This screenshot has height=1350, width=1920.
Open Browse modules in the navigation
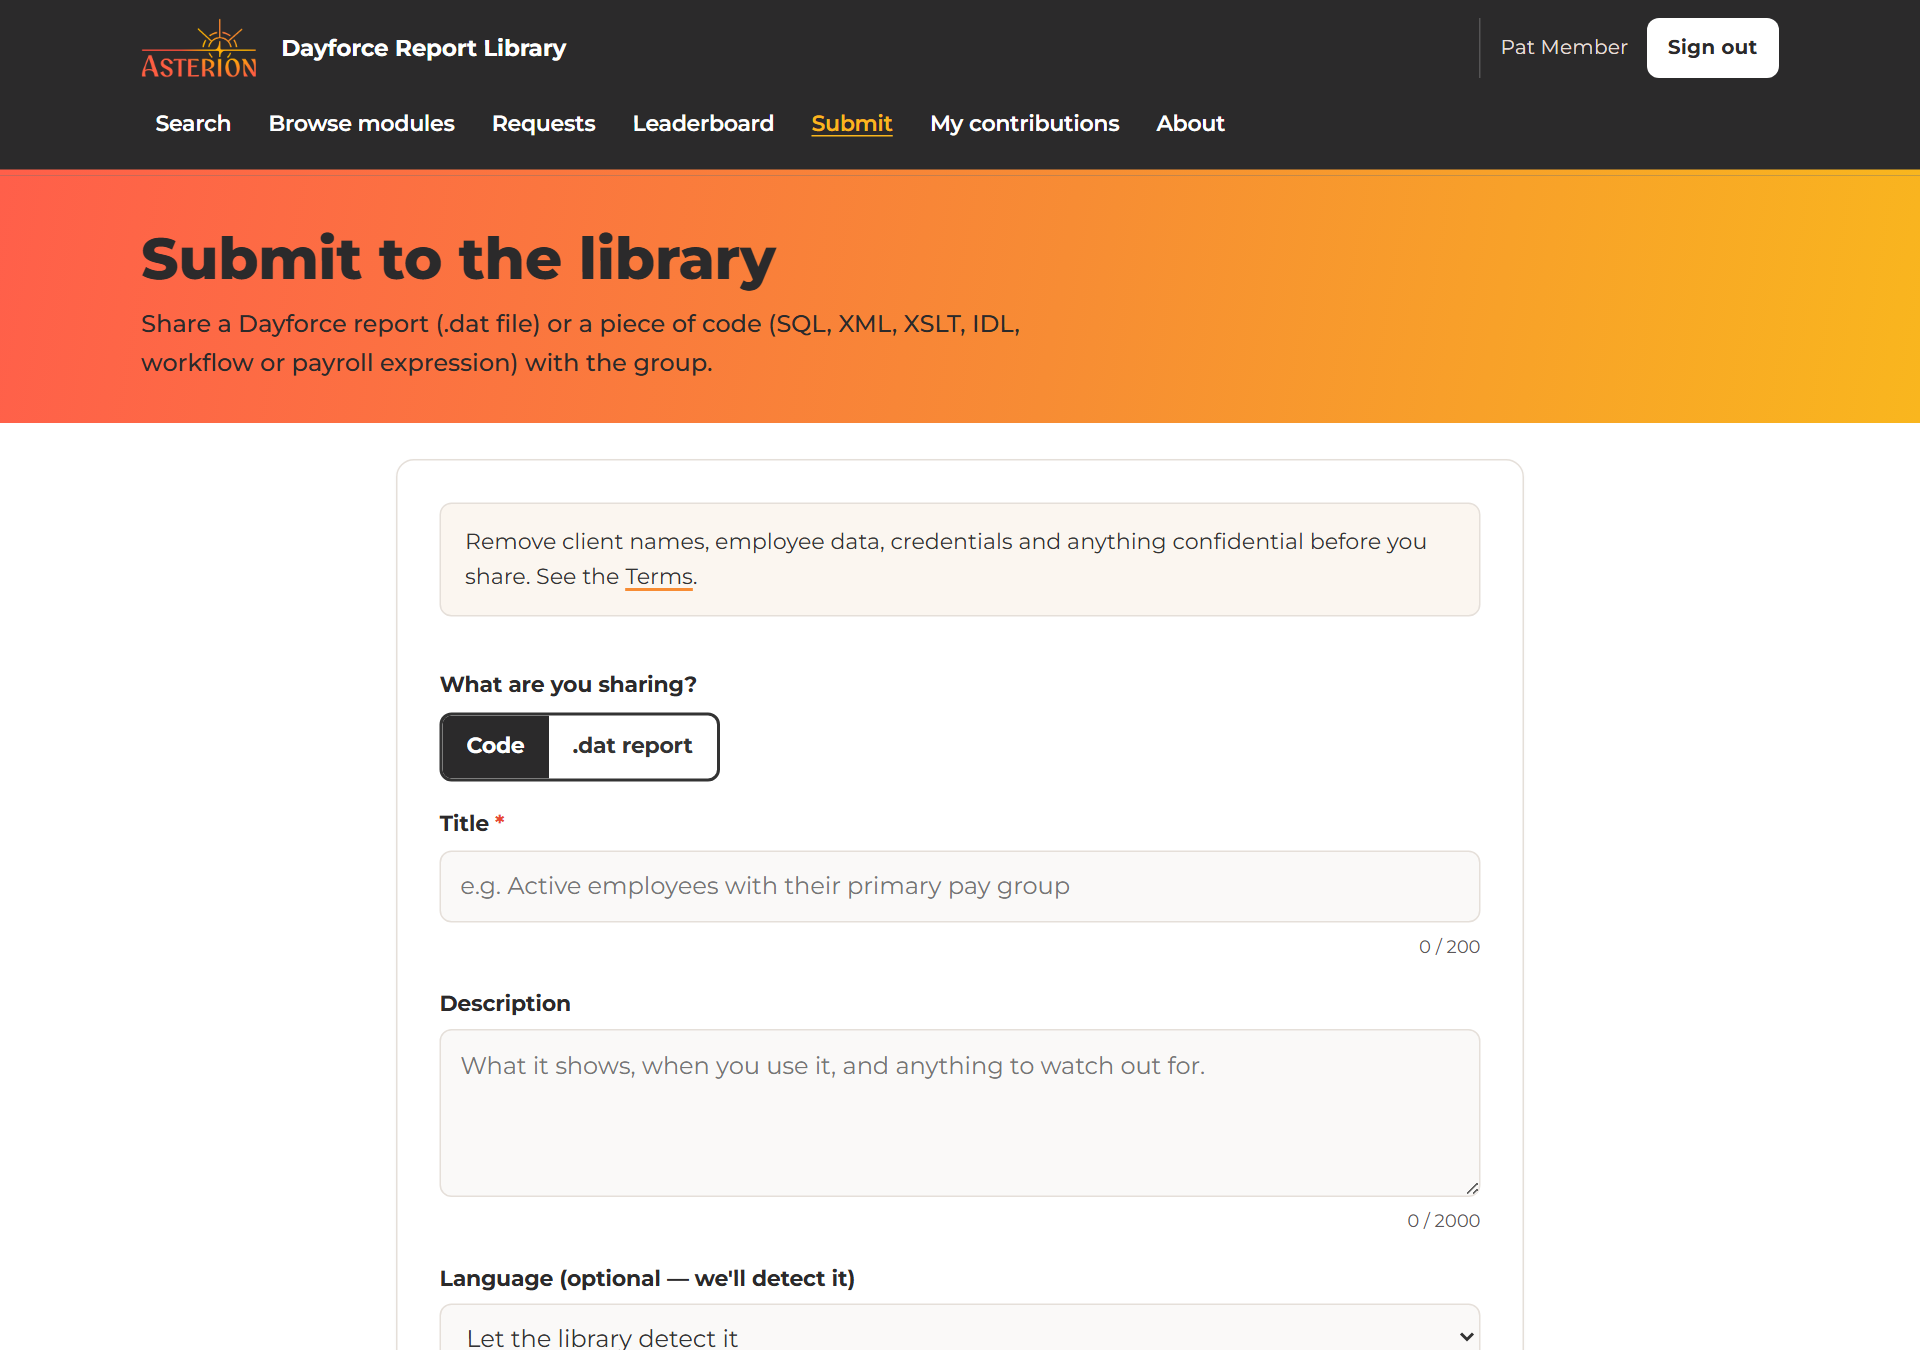(361, 123)
